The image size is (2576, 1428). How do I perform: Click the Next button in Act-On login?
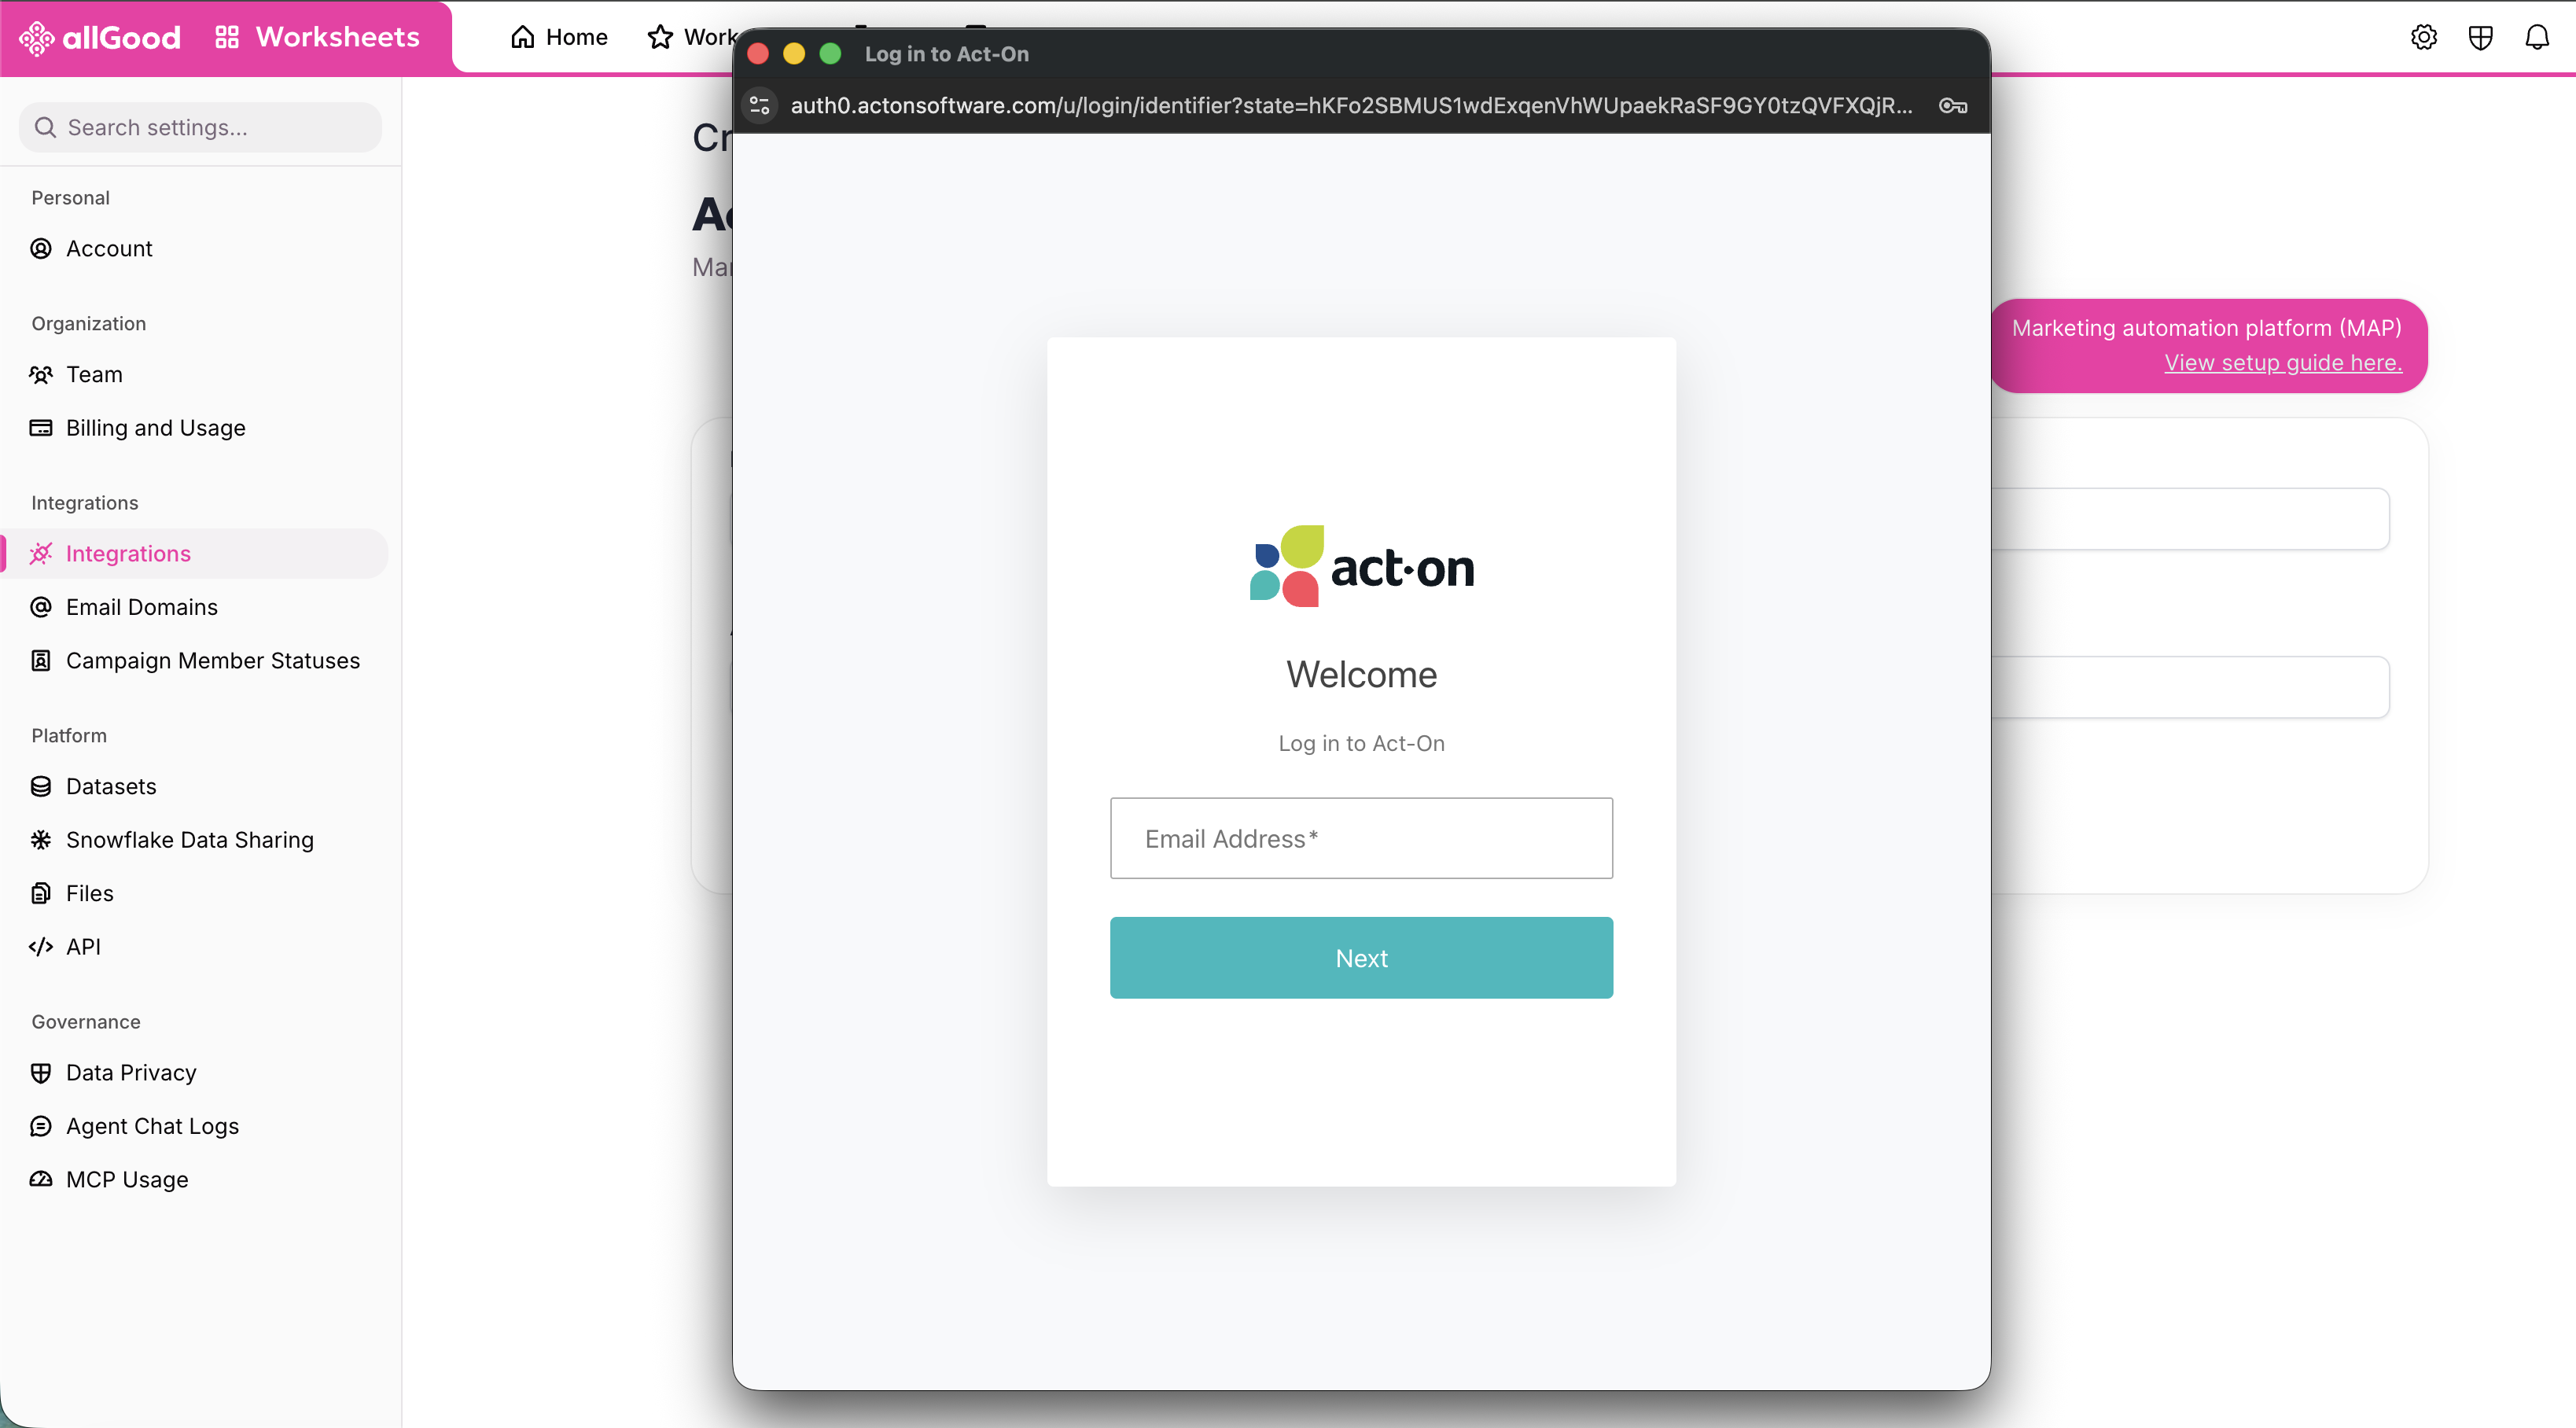tap(1361, 958)
